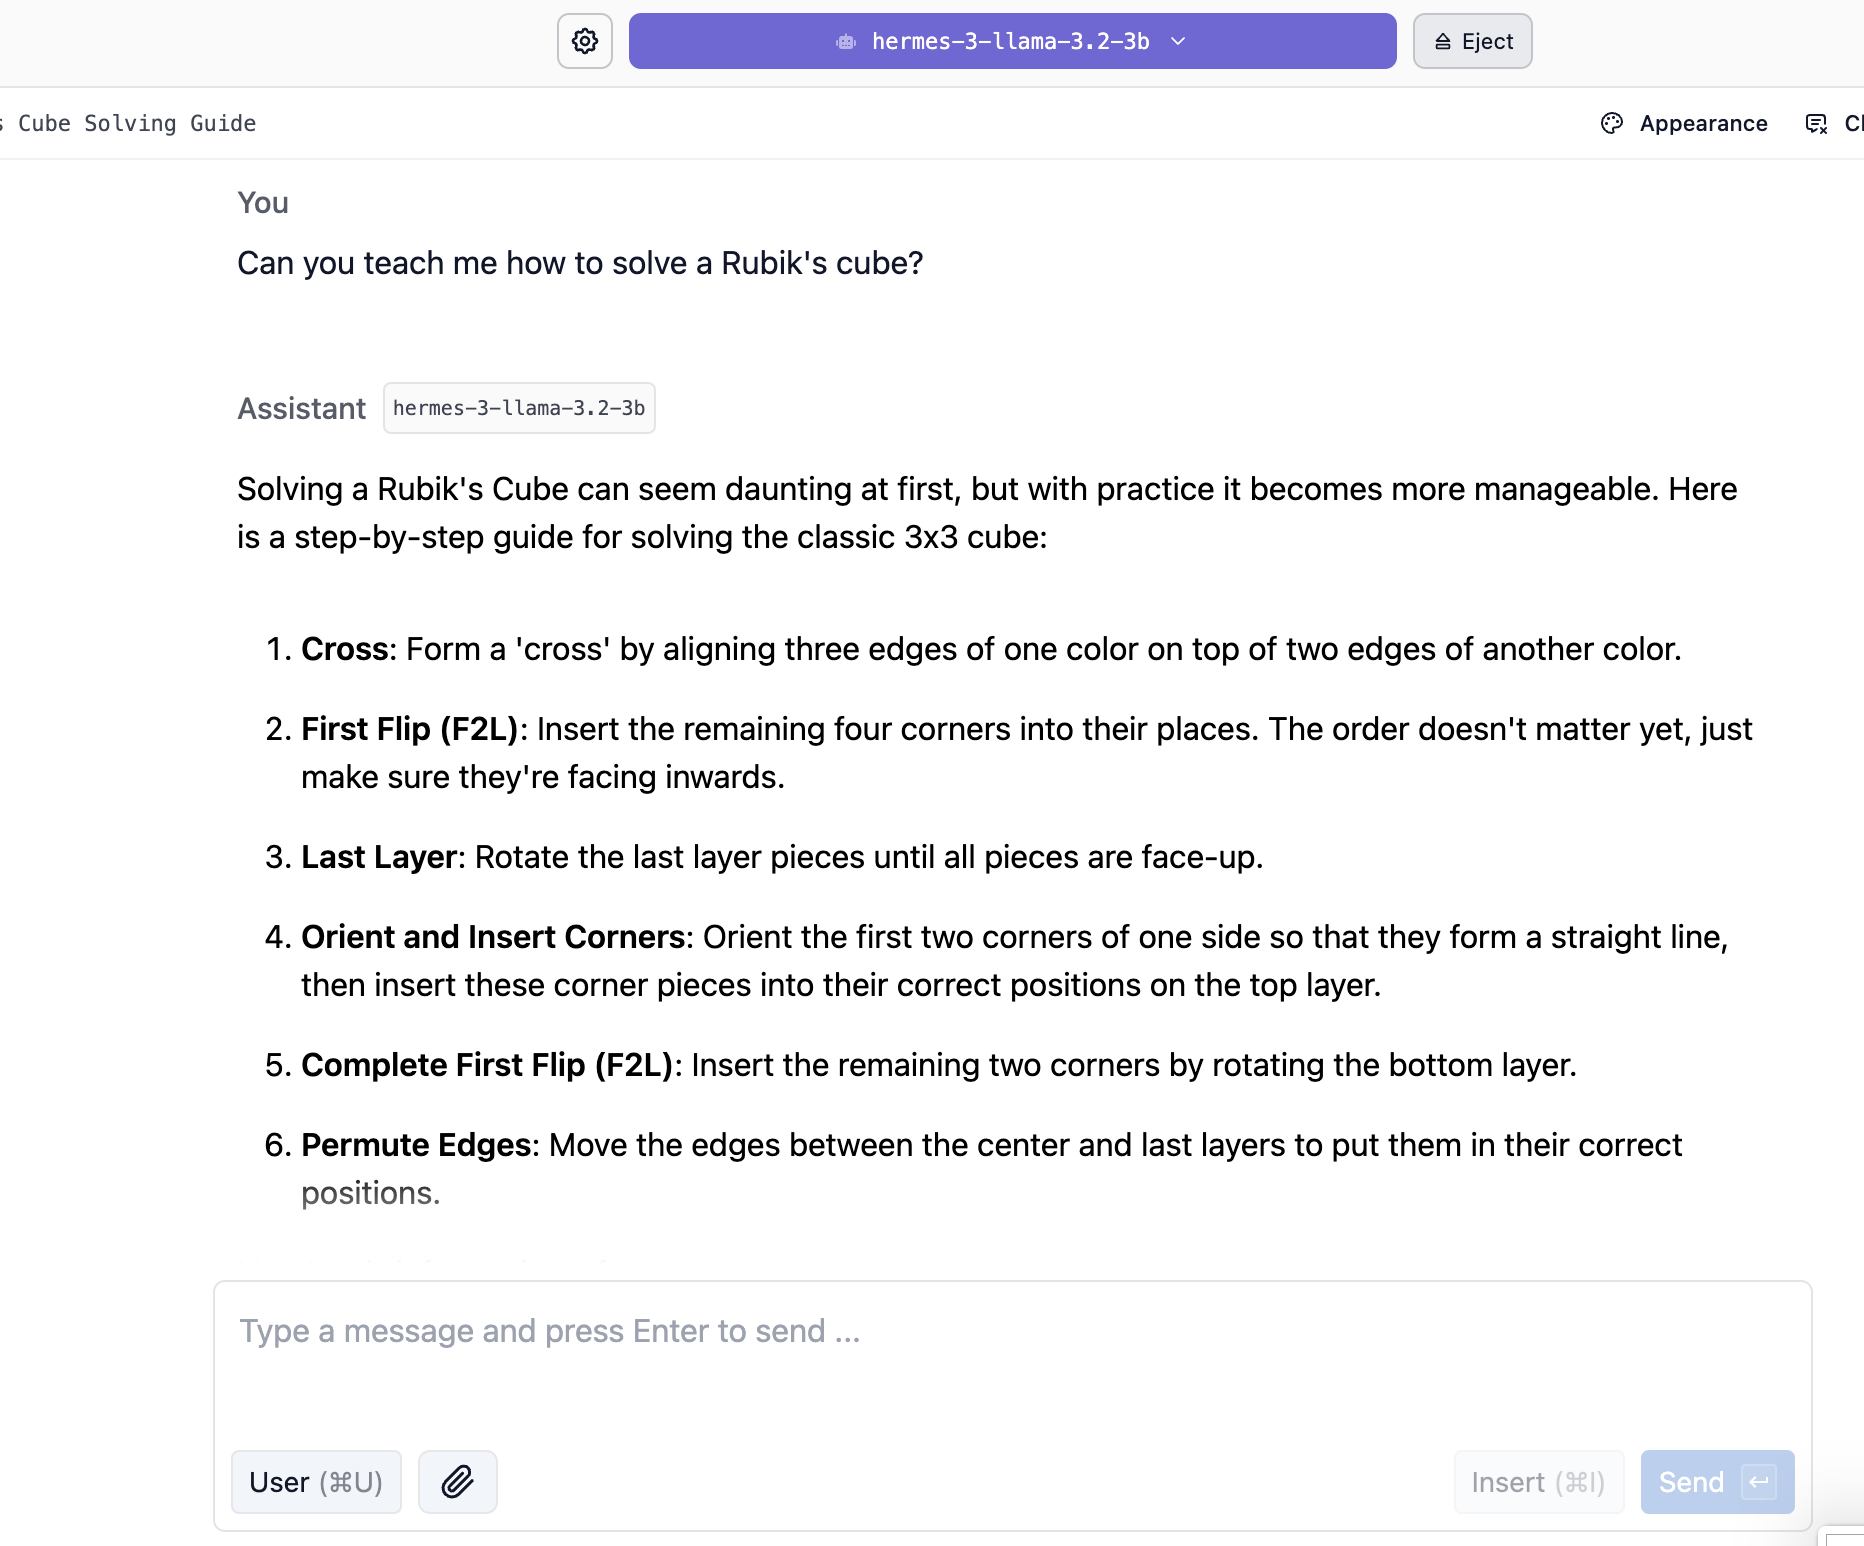Attach a file with paperclip icon
The height and width of the screenshot is (1546, 1864).
pos(458,1482)
